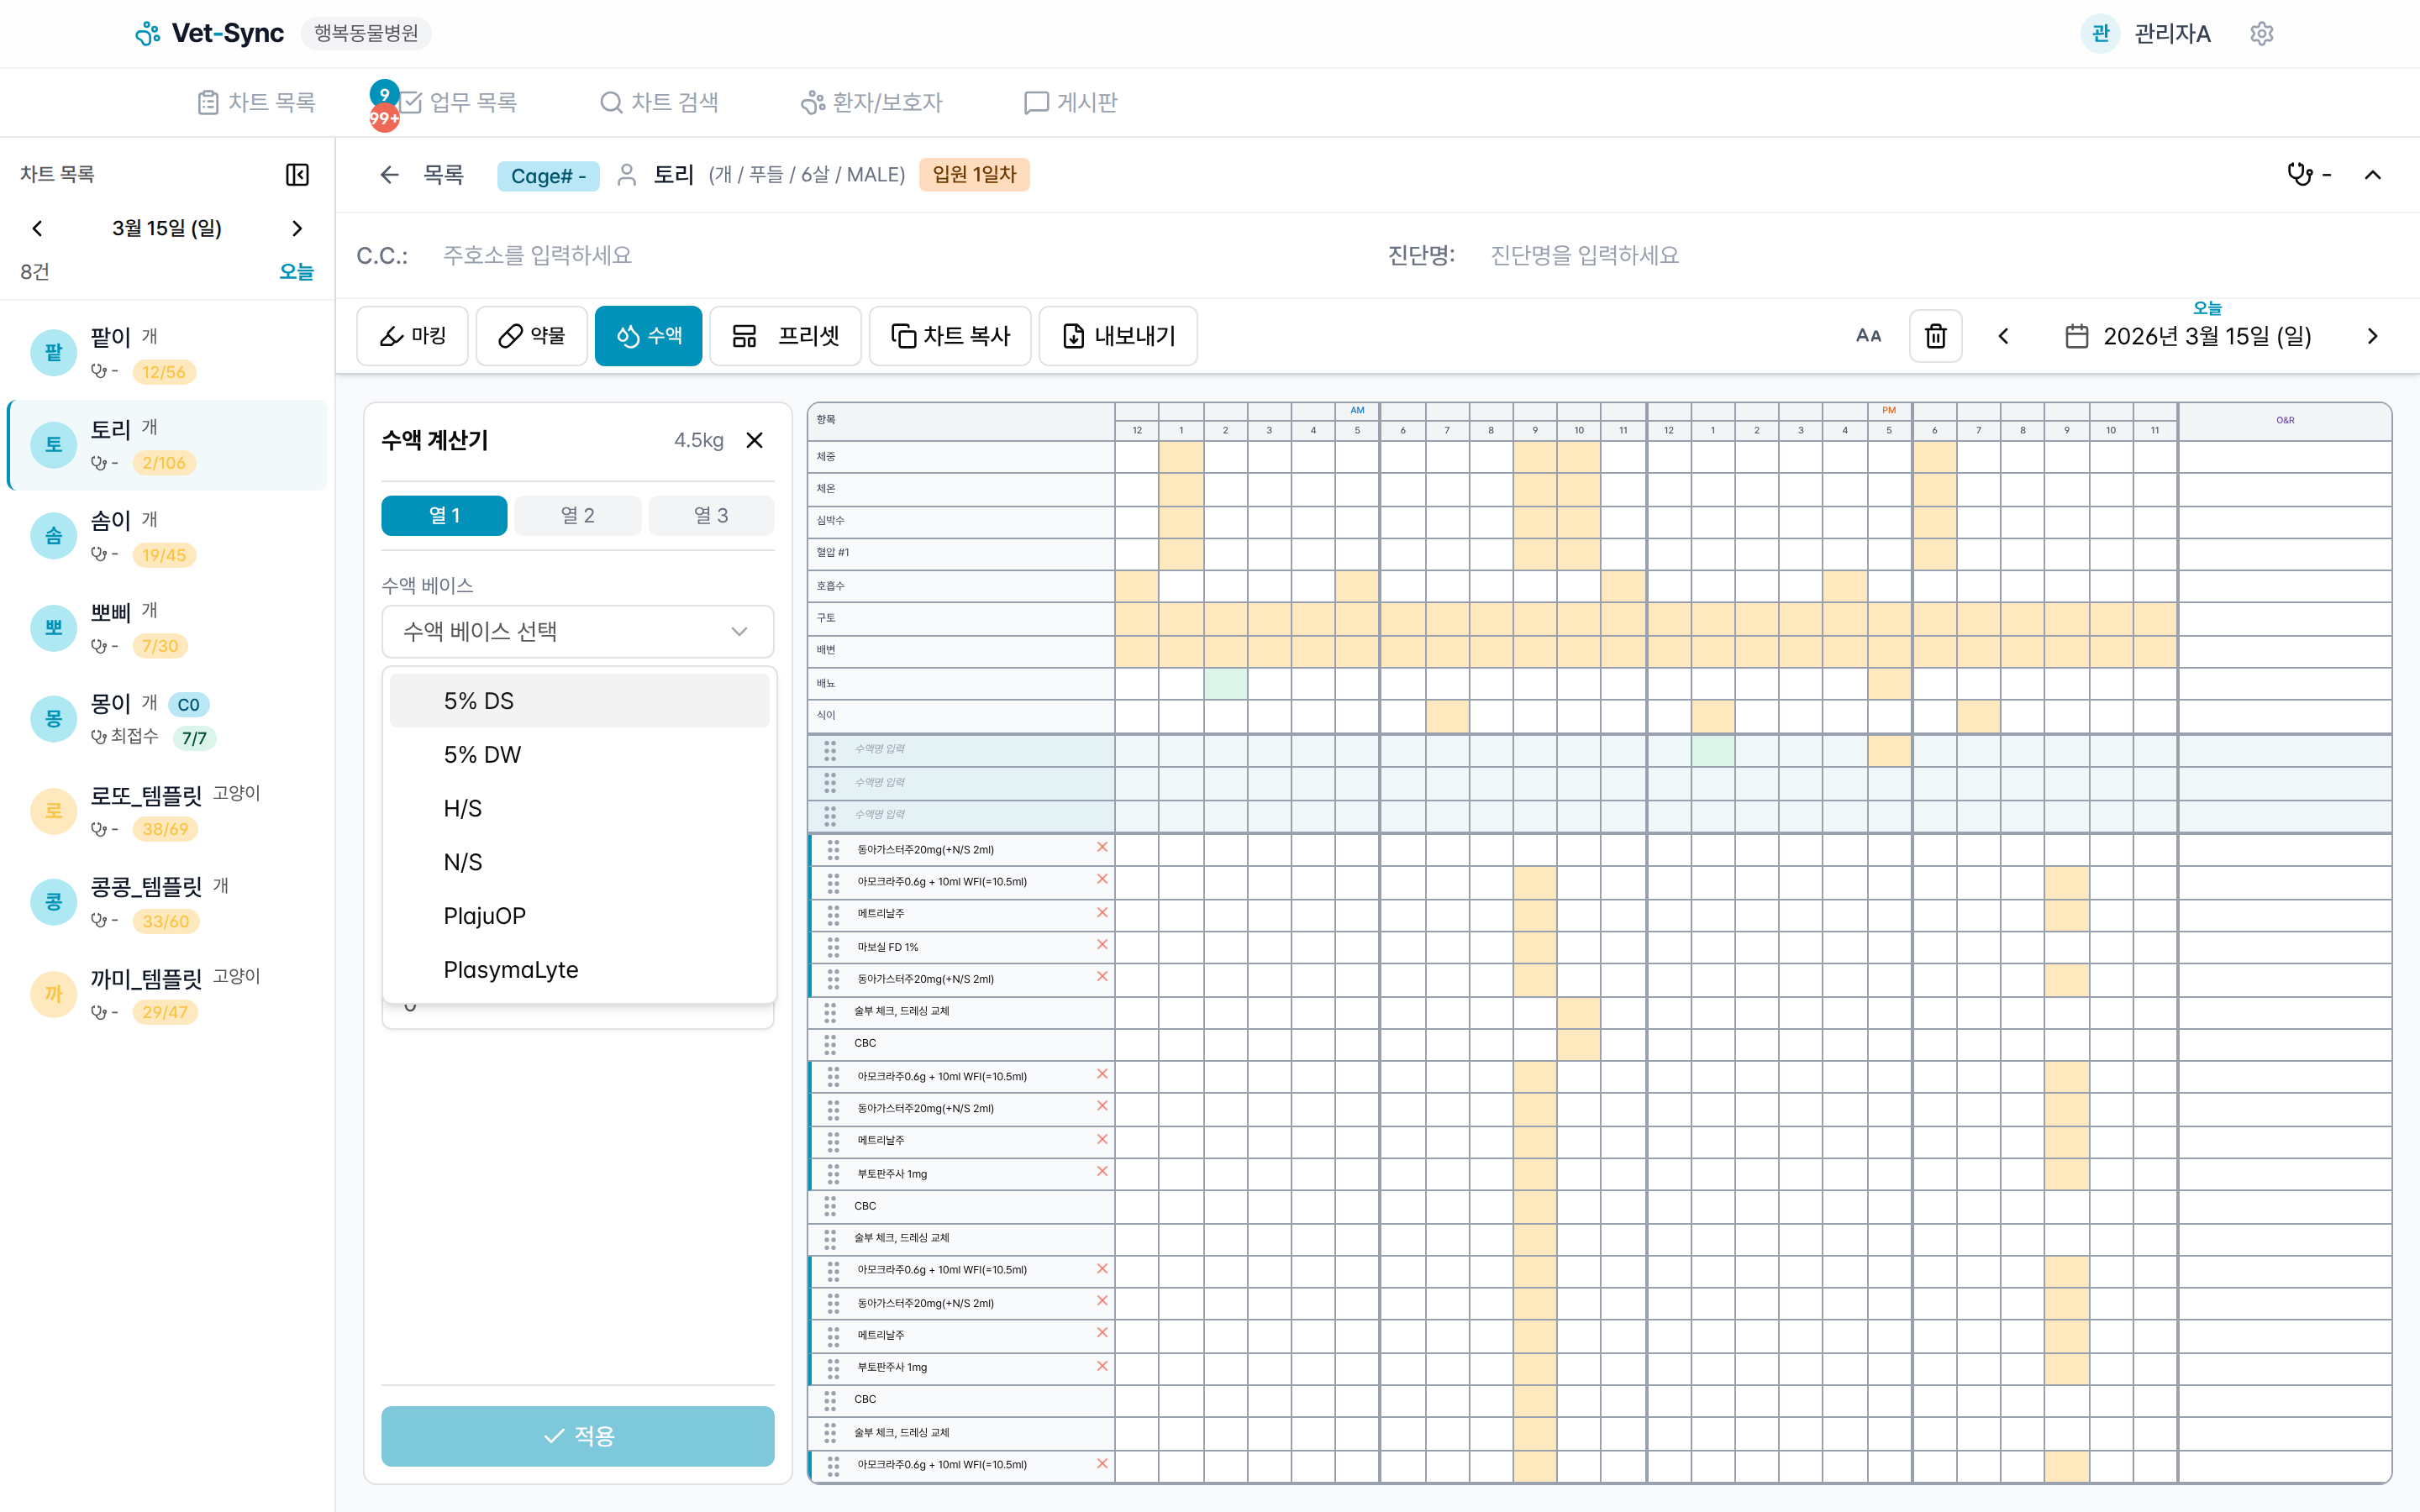Collapse the chart list sidebar panel

click(x=297, y=174)
